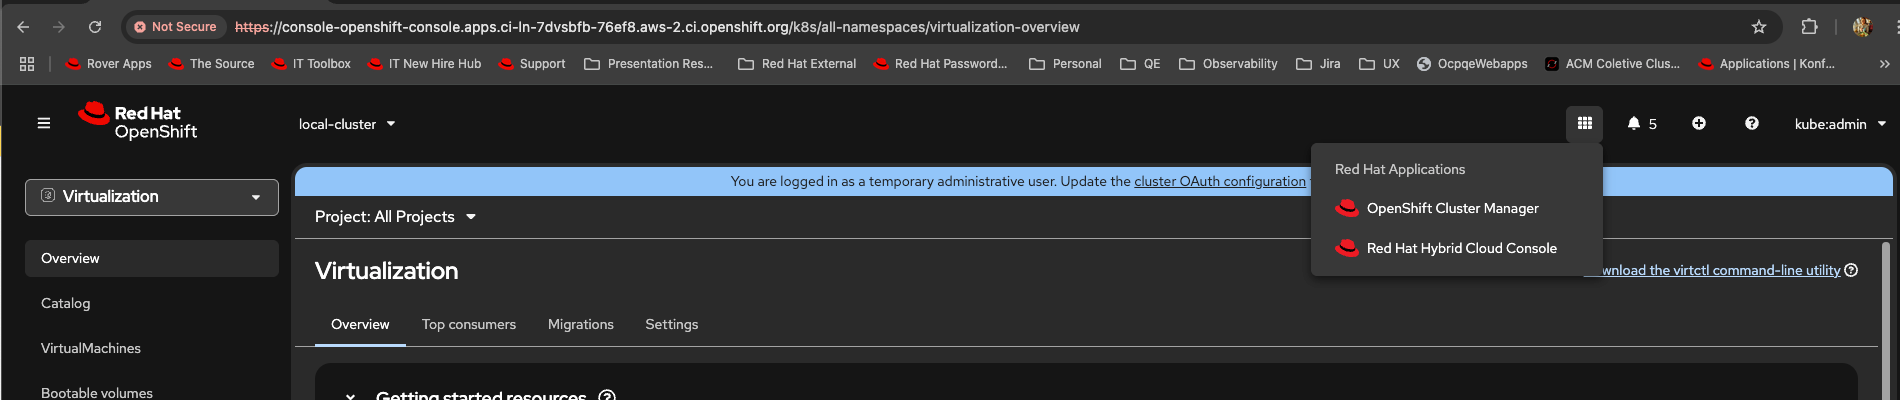Bookmark this page with the star icon
Image resolution: width=1900 pixels, height=400 pixels.
1759,27
